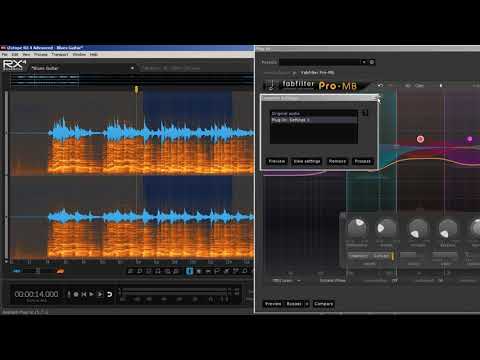Click the blue waveform view icon
The image size is (480, 360).
tap(16, 271)
